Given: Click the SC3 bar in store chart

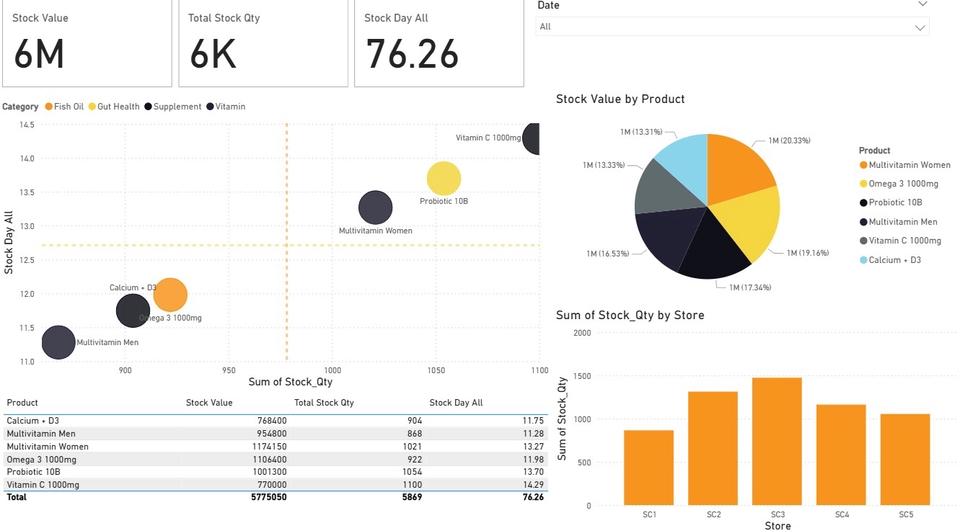Looking at the screenshot, I should [x=777, y=441].
